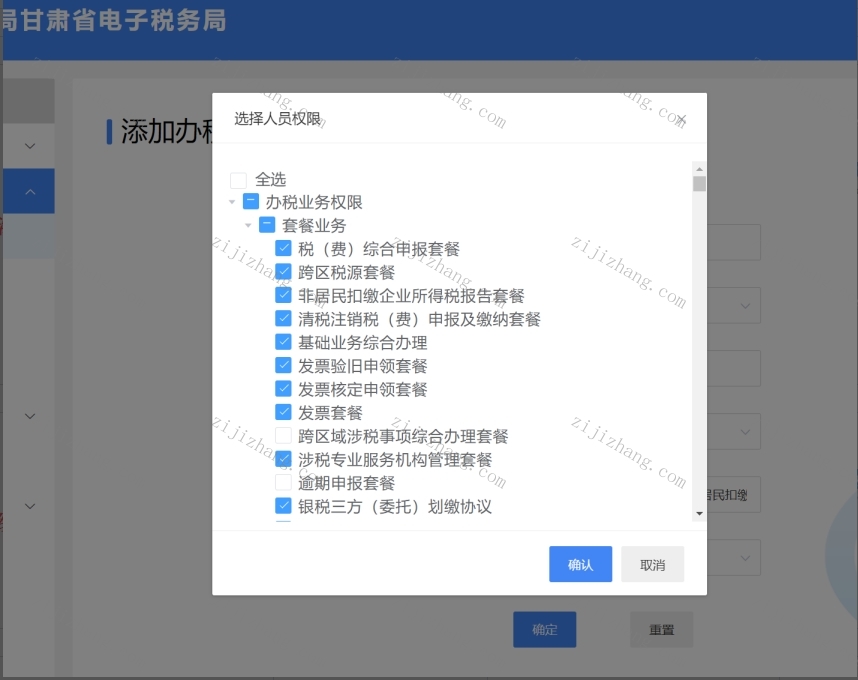The image size is (858, 680).
Task: Check 逾期申报套餐 checkbox
Action: point(283,482)
